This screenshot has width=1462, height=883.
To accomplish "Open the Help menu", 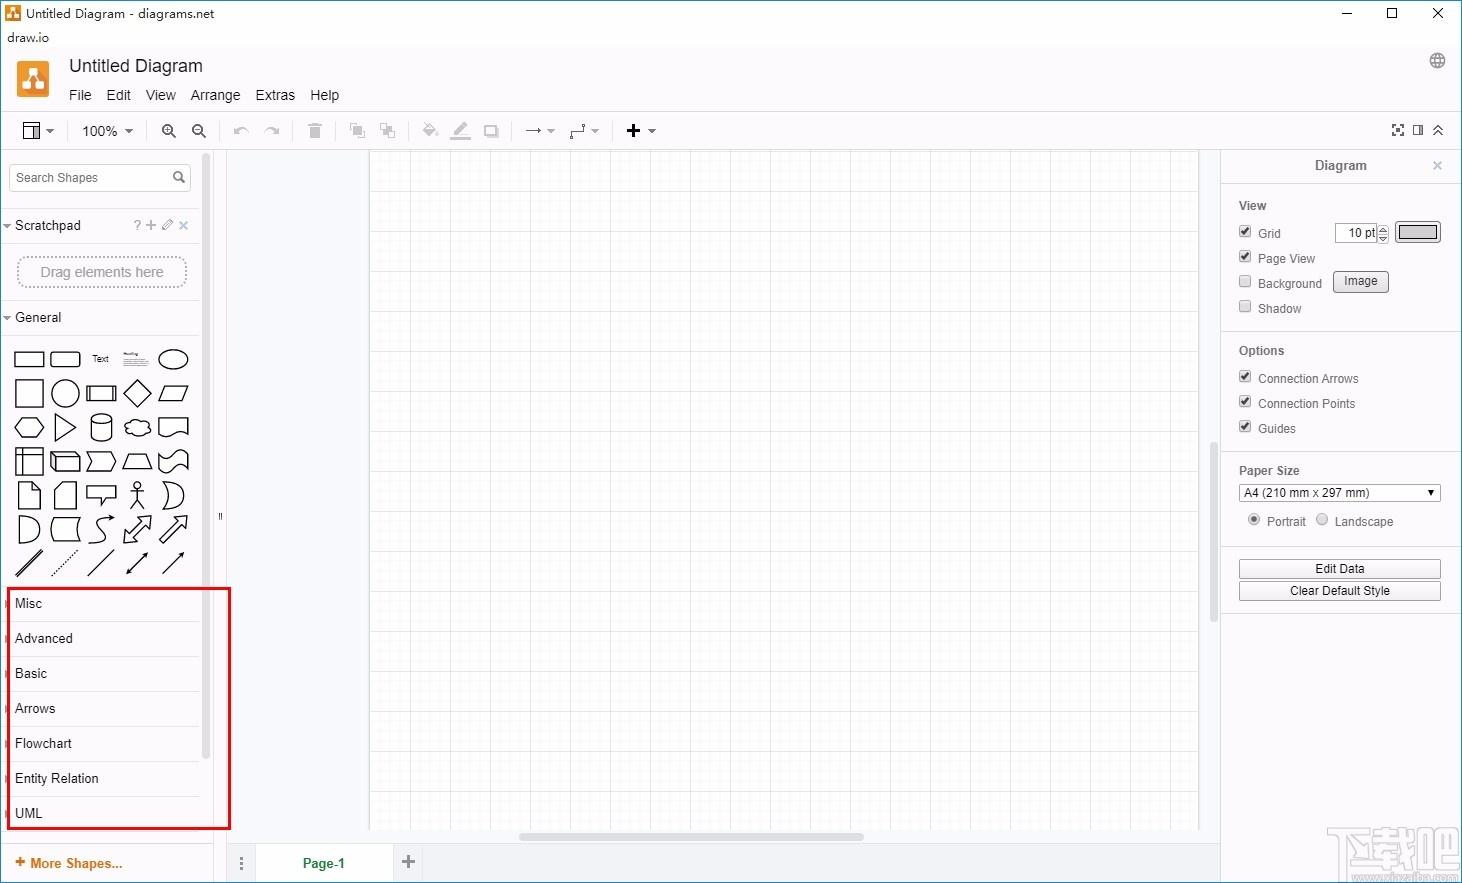I will click(324, 95).
